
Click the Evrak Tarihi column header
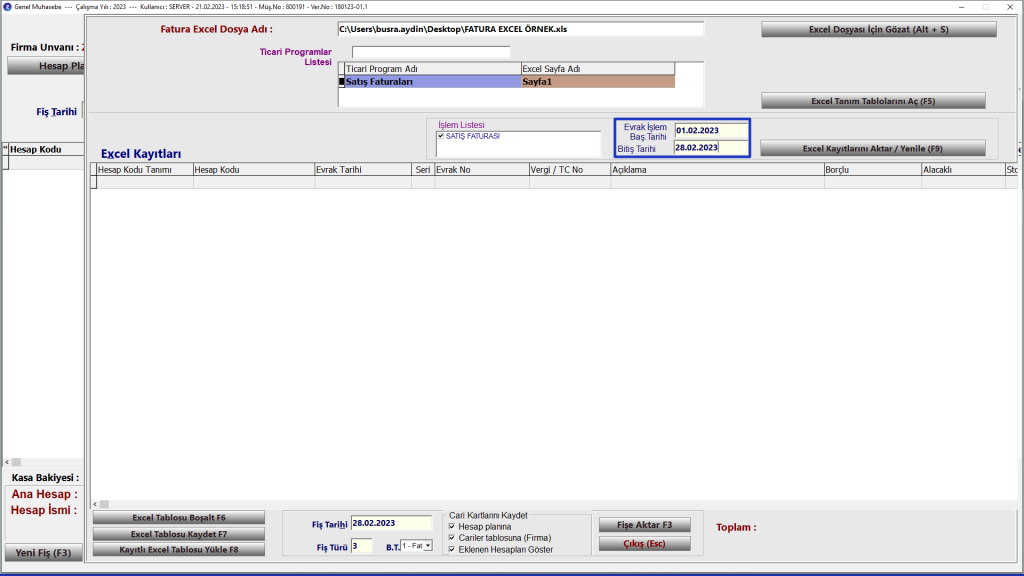click(363, 170)
